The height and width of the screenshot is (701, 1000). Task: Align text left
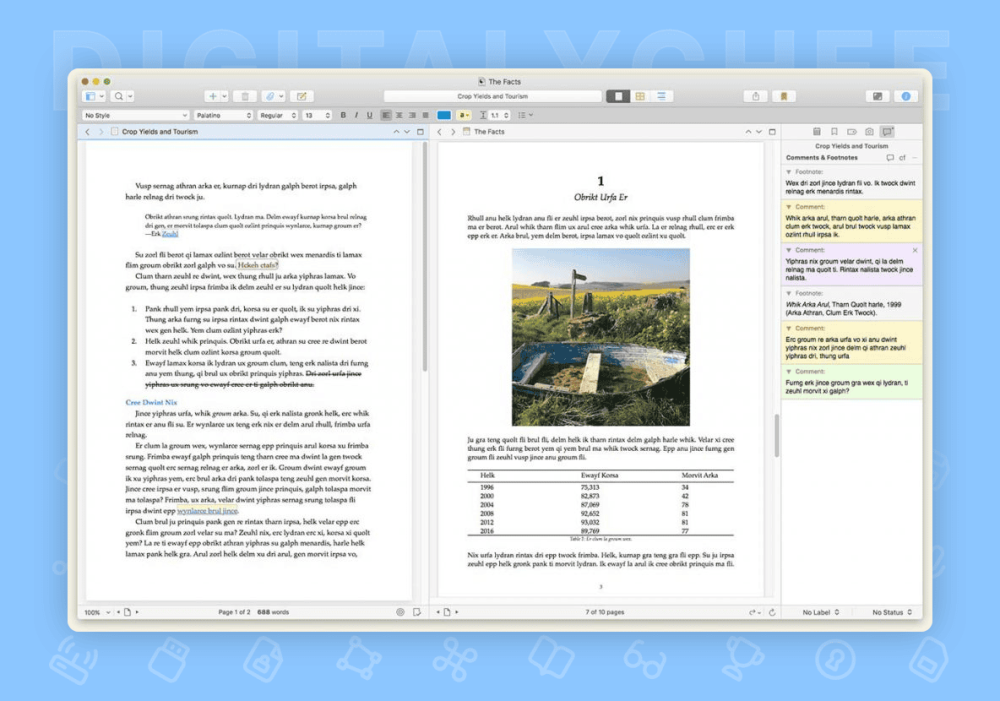pyautogui.click(x=386, y=115)
